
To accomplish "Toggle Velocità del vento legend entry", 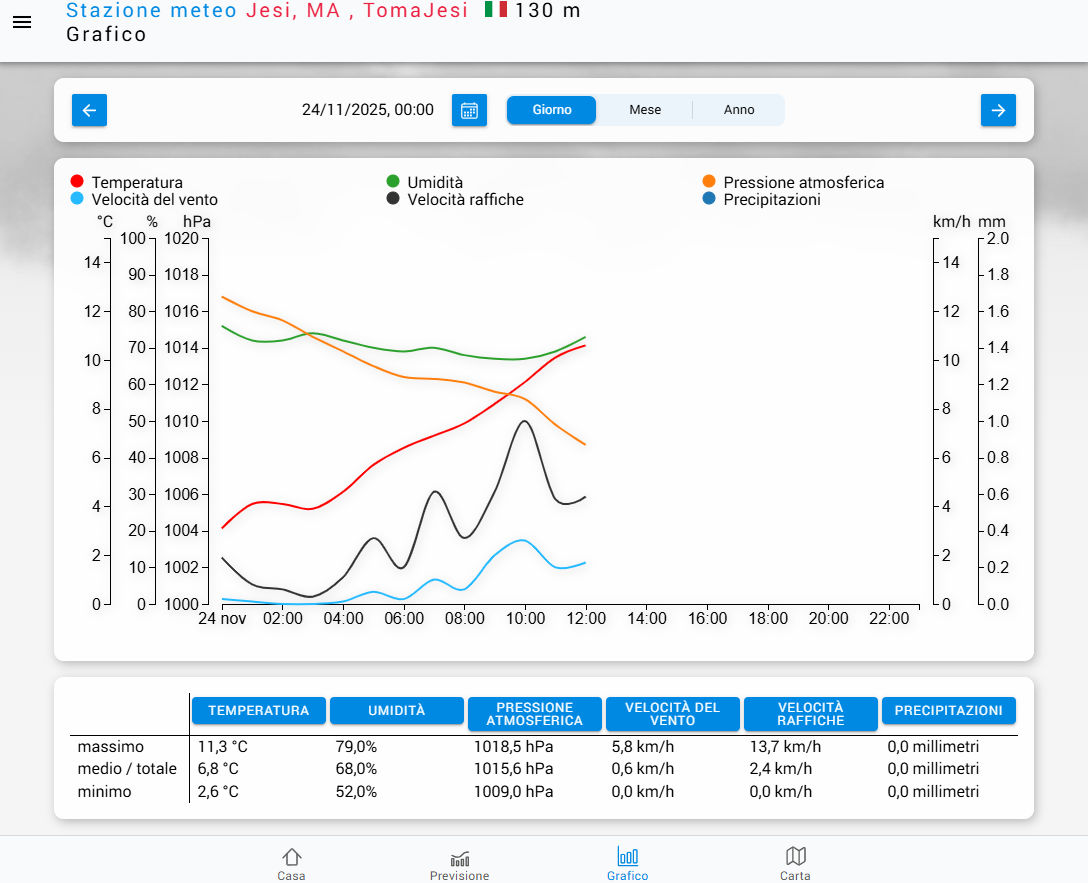I will click(154, 199).
